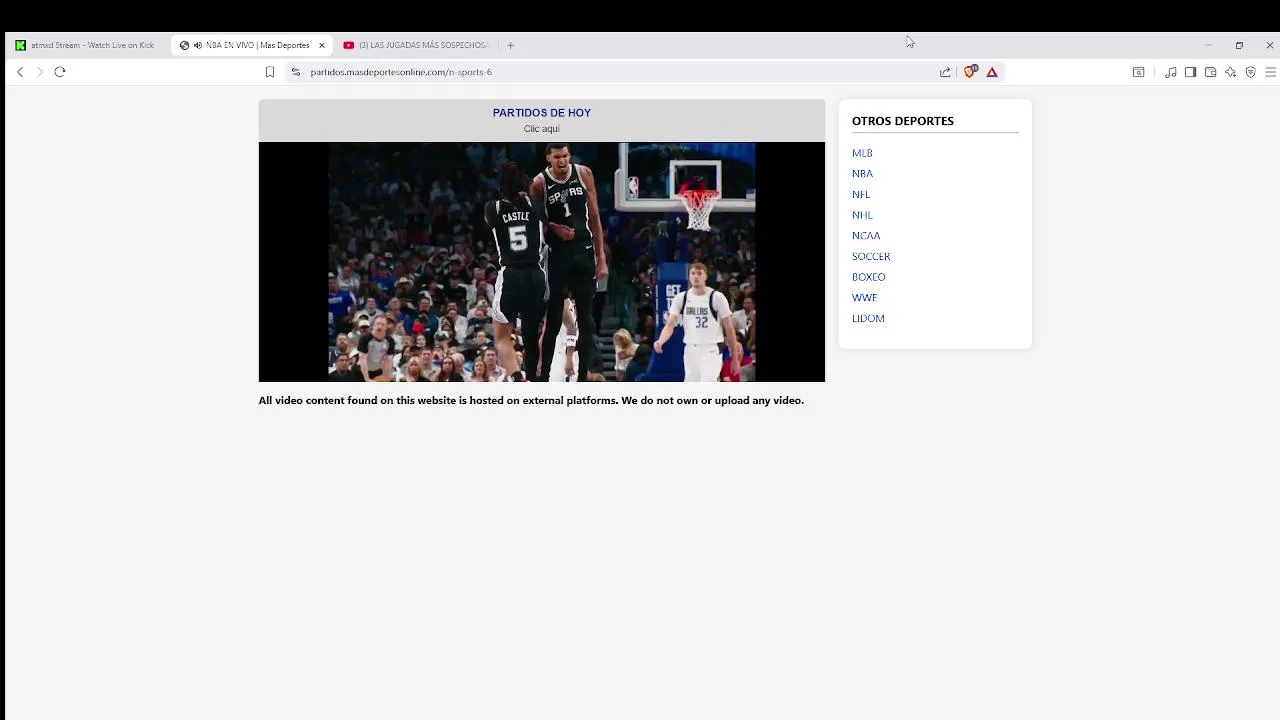Reload the current page
Image resolution: width=1280 pixels, height=720 pixels.
pyautogui.click(x=60, y=72)
